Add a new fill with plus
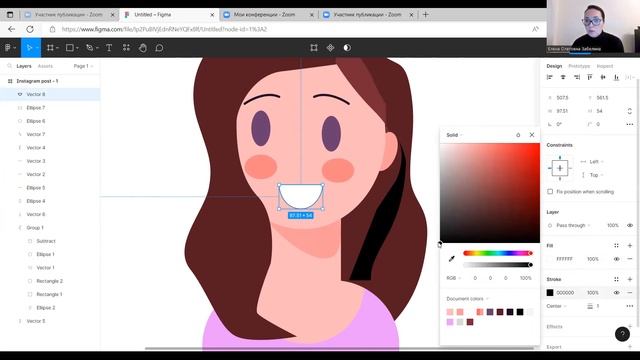 tap(630, 245)
